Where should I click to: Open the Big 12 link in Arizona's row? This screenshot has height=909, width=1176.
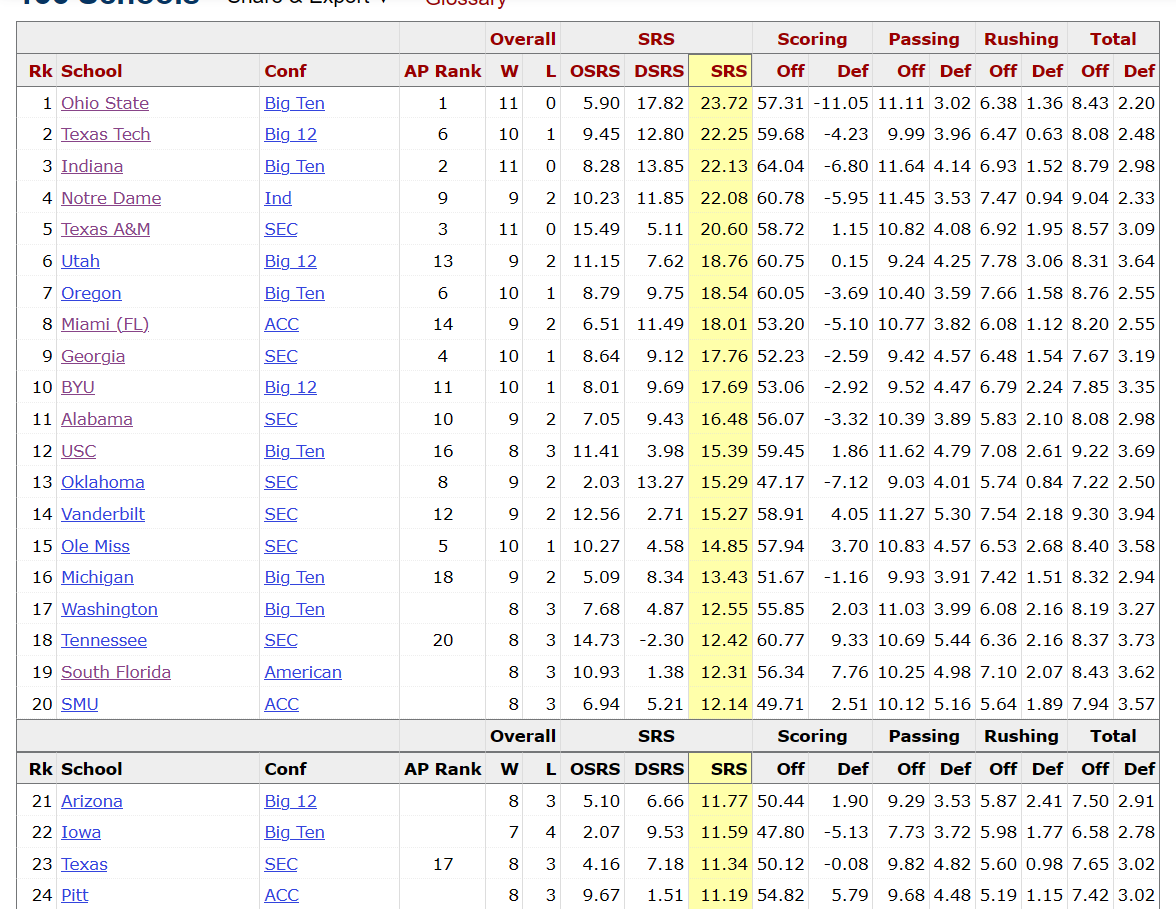pyautogui.click(x=291, y=801)
